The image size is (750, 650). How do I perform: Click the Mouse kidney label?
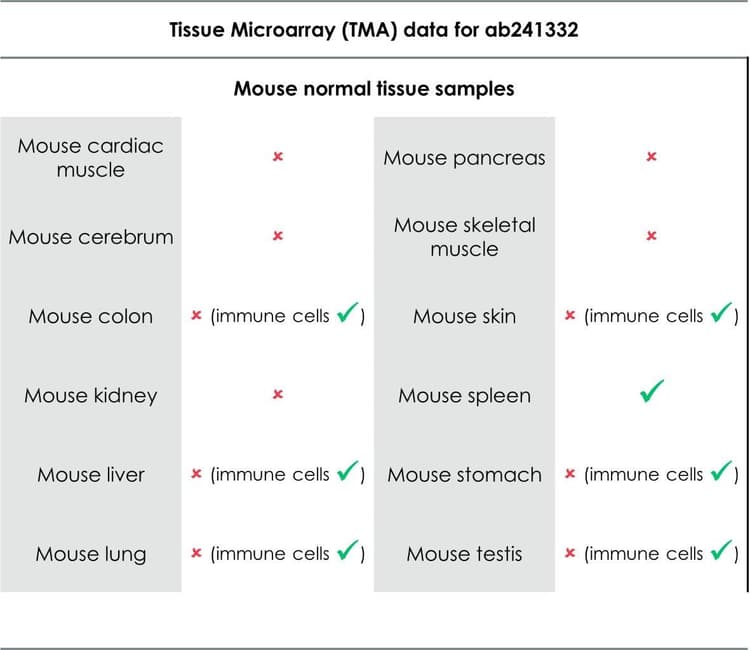(x=91, y=395)
